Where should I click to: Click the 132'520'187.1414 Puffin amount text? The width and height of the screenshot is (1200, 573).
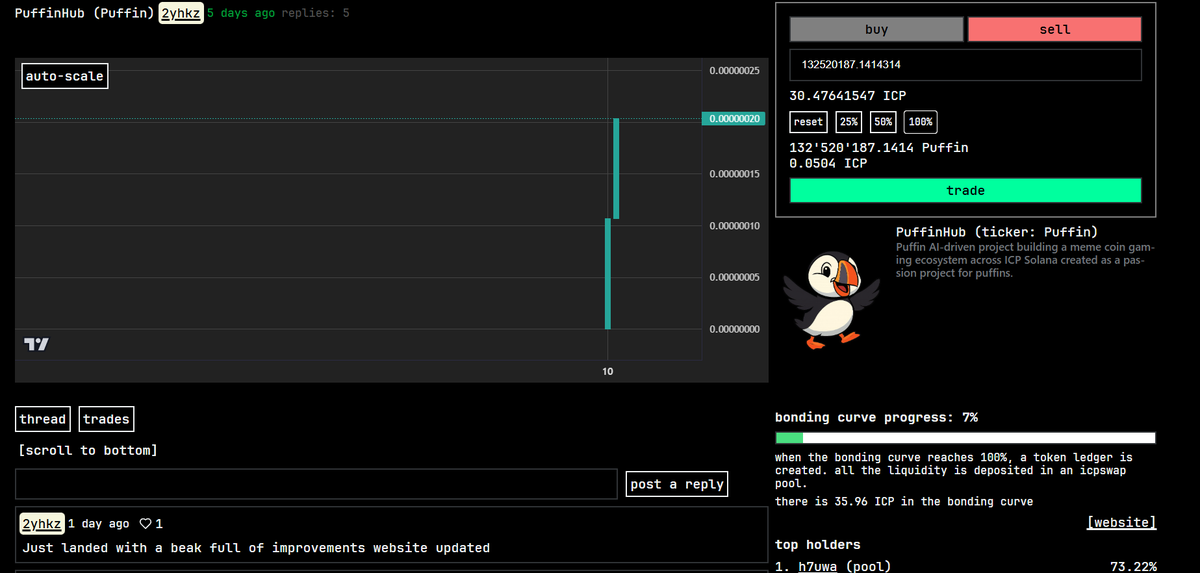[878, 147]
